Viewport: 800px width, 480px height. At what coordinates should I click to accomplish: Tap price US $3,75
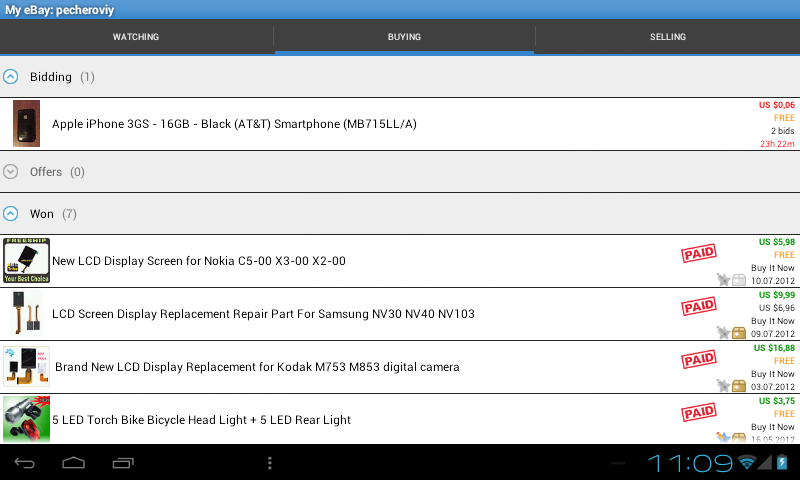[777, 401]
